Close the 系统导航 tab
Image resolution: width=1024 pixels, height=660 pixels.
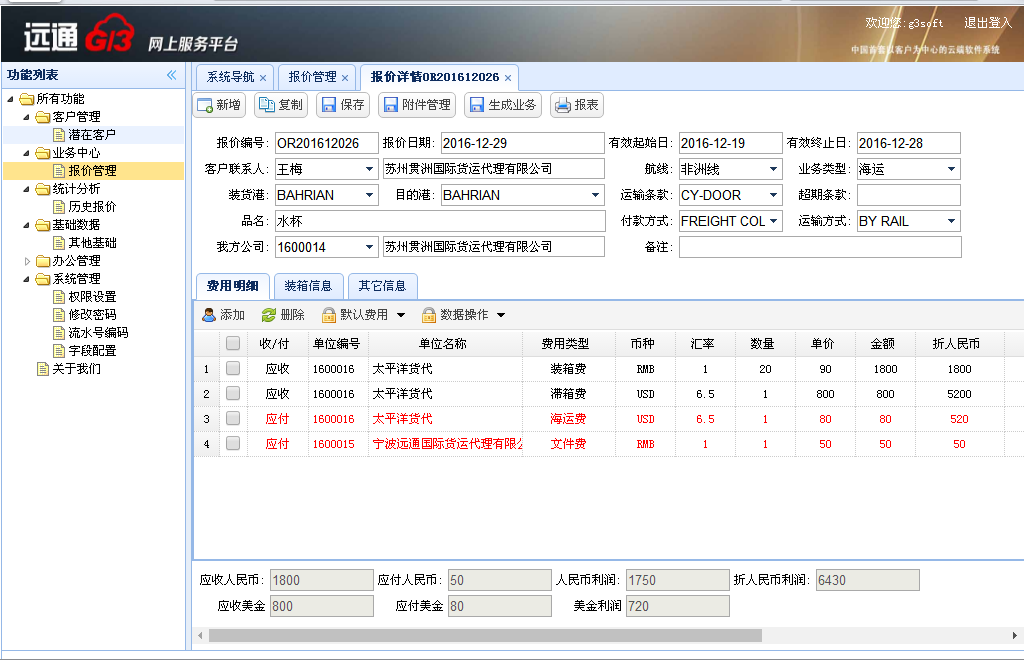[263, 78]
